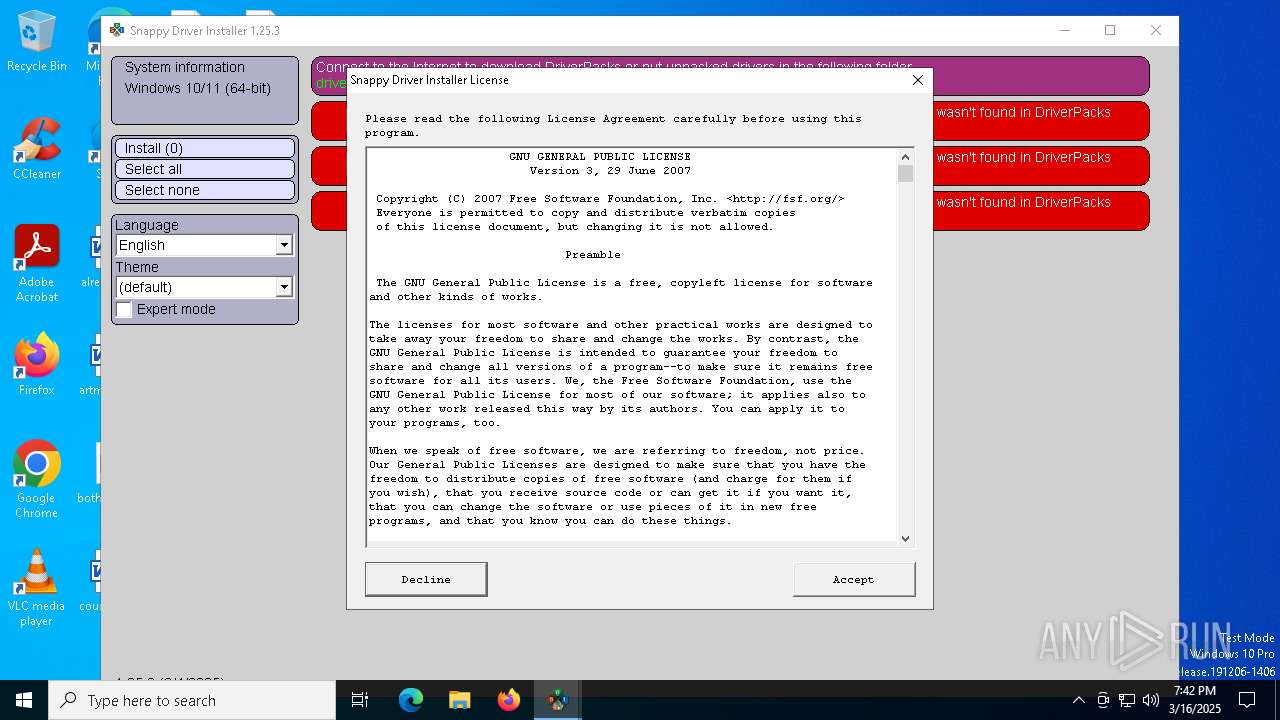Open File Explorer from taskbar
Image resolution: width=1280 pixels, height=720 pixels.
click(459, 700)
